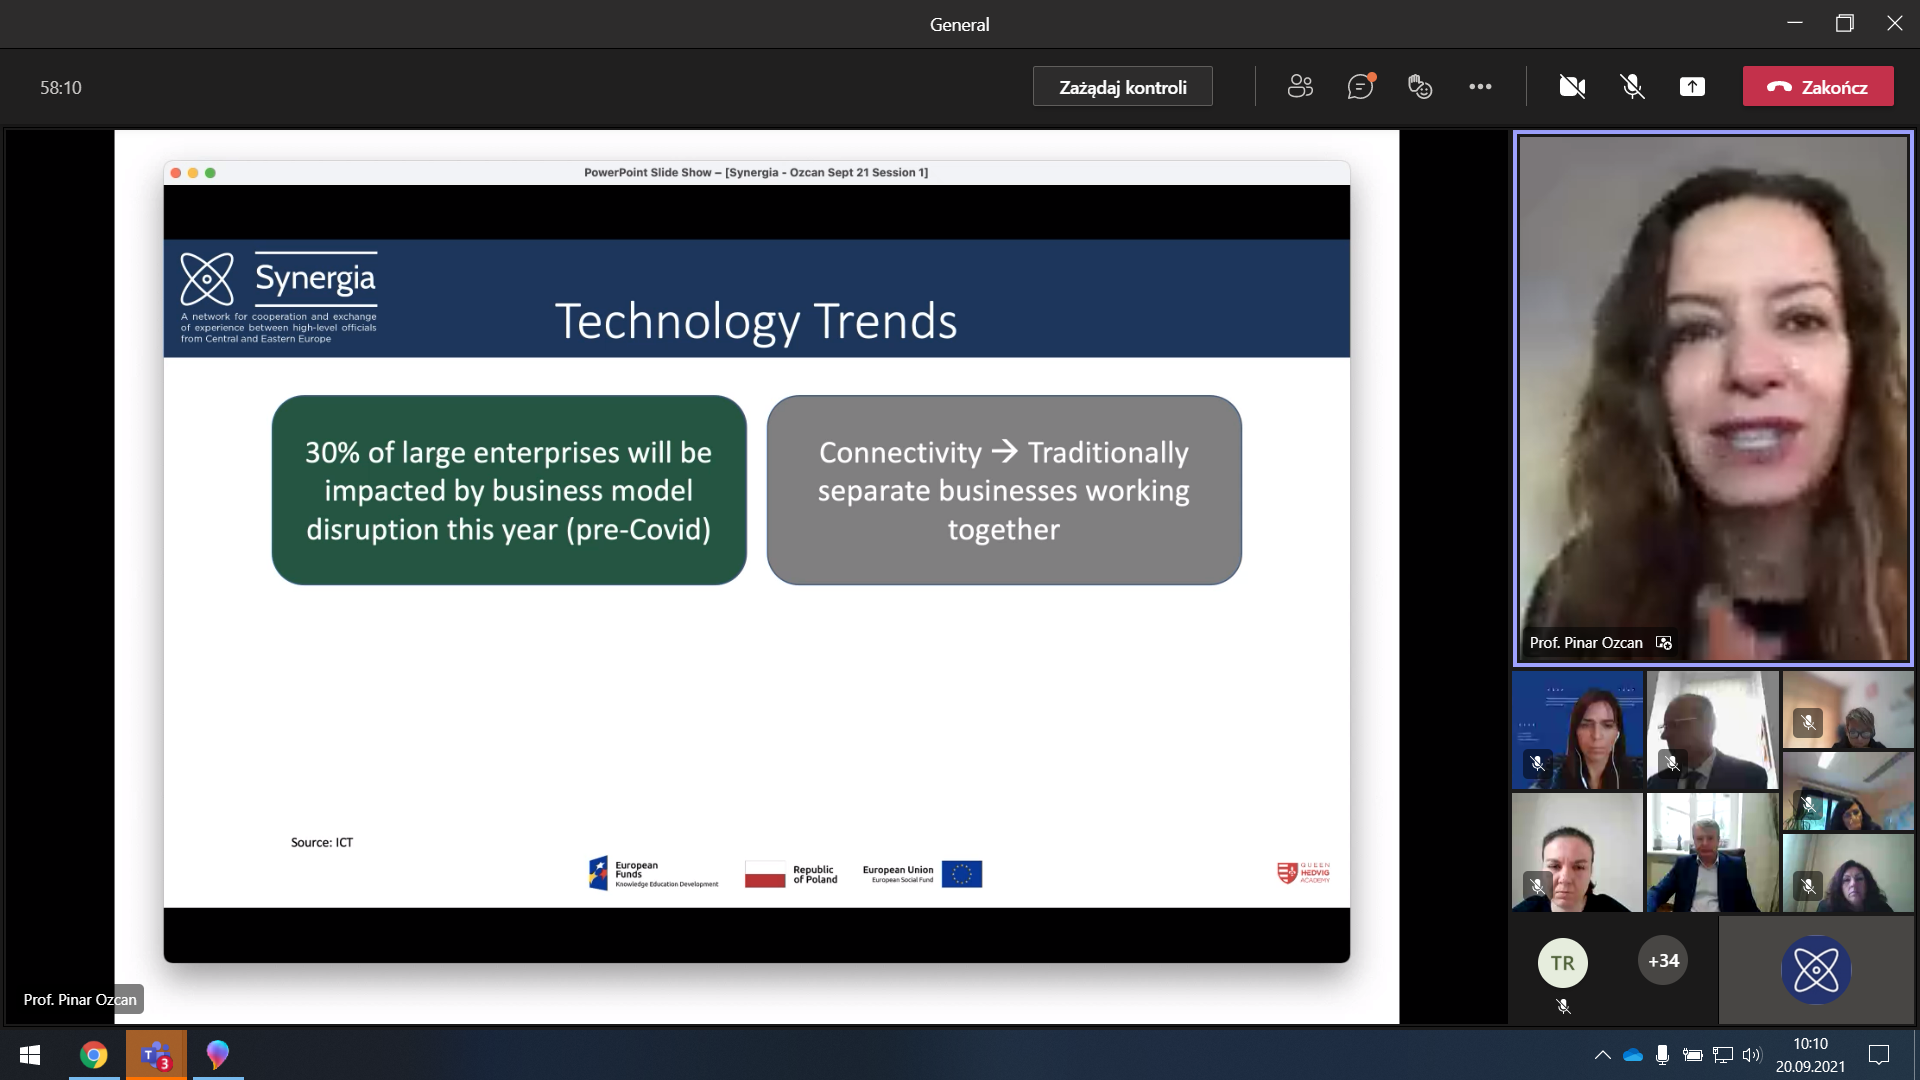Image resolution: width=1920 pixels, height=1080 pixels.
Task: Click the pin icon beside Prof. Pinar Ozcan
Action: tap(1664, 643)
